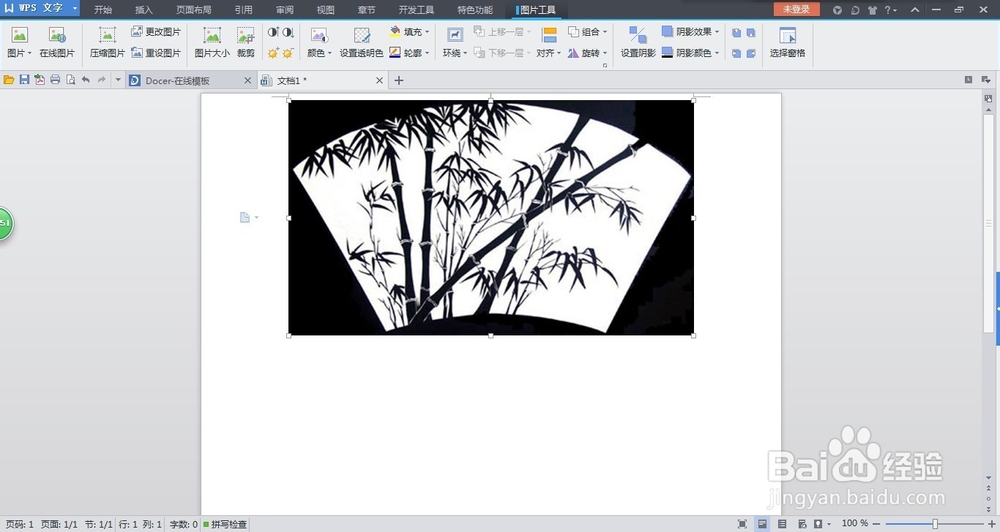Click the undo arrow
Screen dimensions: 1000x532
click(85, 80)
